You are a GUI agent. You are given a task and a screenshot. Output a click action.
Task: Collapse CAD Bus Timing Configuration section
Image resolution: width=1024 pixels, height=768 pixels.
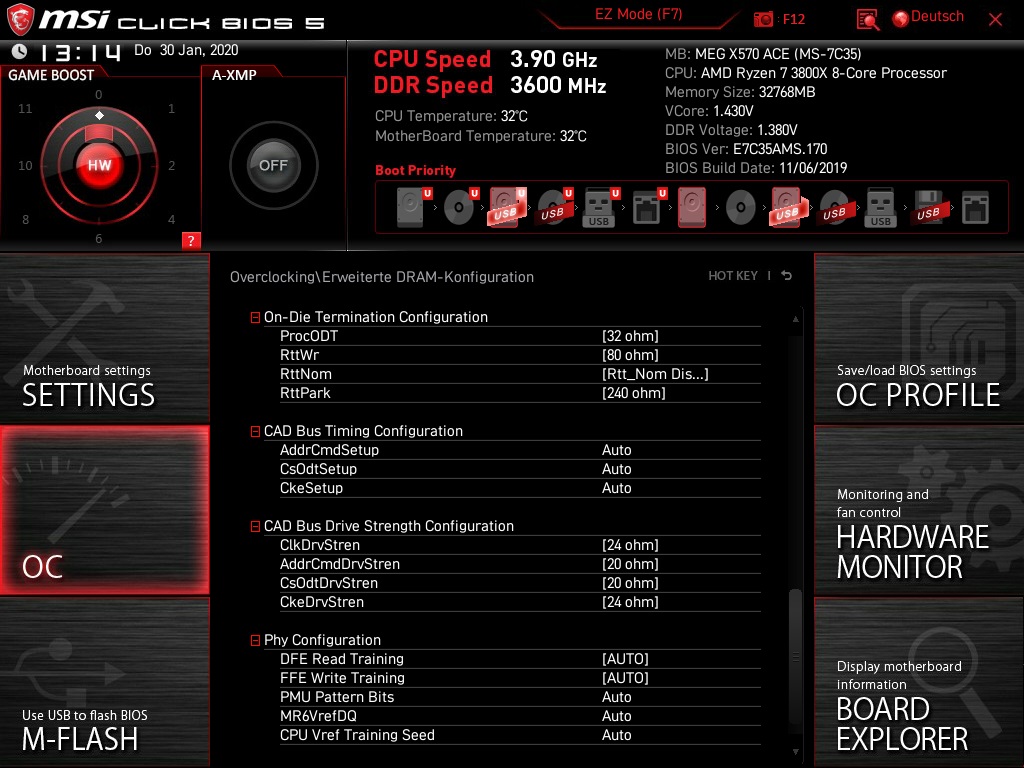pyautogui.click(x=255, y=432)
